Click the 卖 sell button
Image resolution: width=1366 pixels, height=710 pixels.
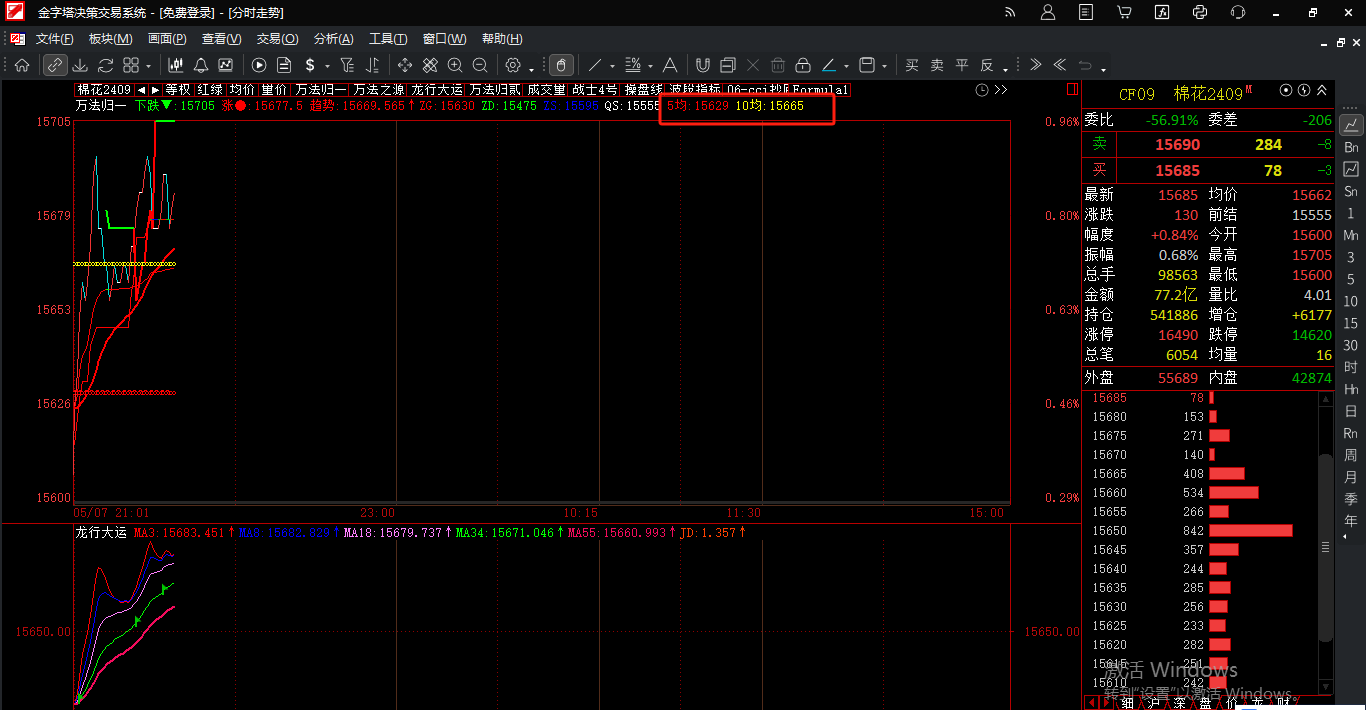937,65
